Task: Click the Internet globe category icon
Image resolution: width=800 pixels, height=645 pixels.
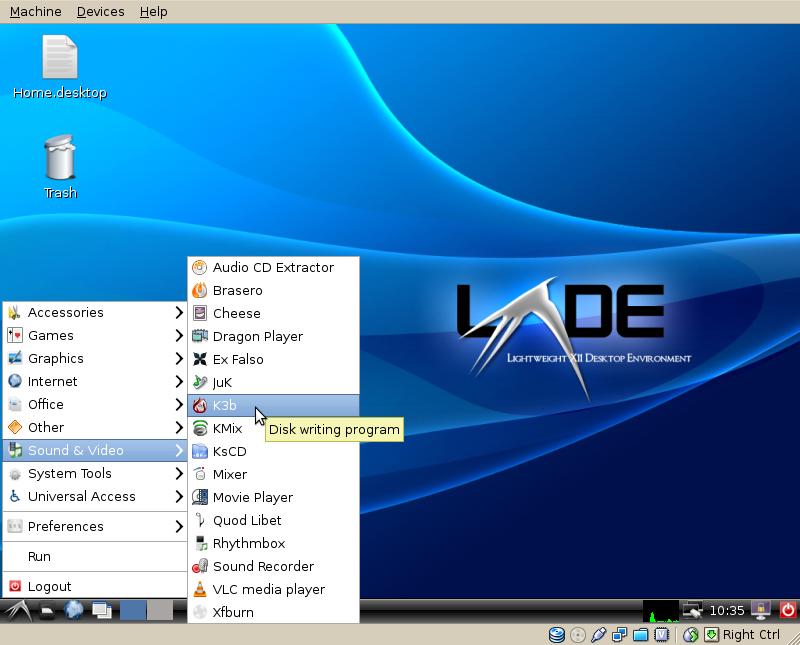Action: tap(15, 381)
